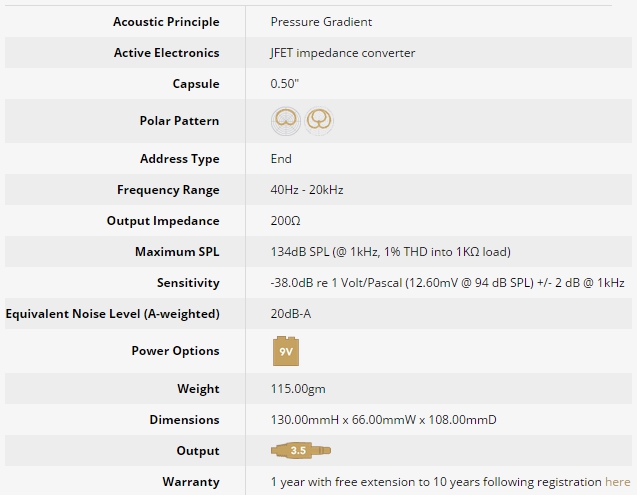The image size is (637, 495).
Task: Click the 115.00gm weight value
Action: (x=298, y=389)
